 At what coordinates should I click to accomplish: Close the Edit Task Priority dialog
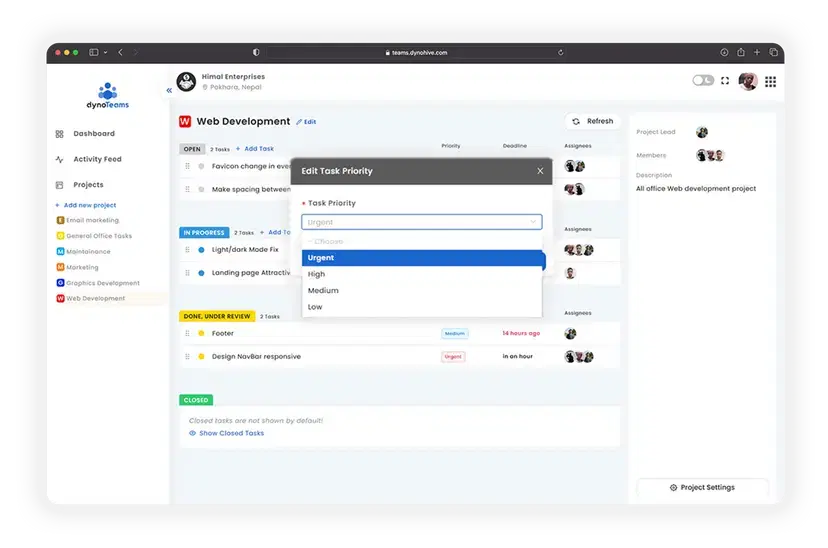pos(540,171)
